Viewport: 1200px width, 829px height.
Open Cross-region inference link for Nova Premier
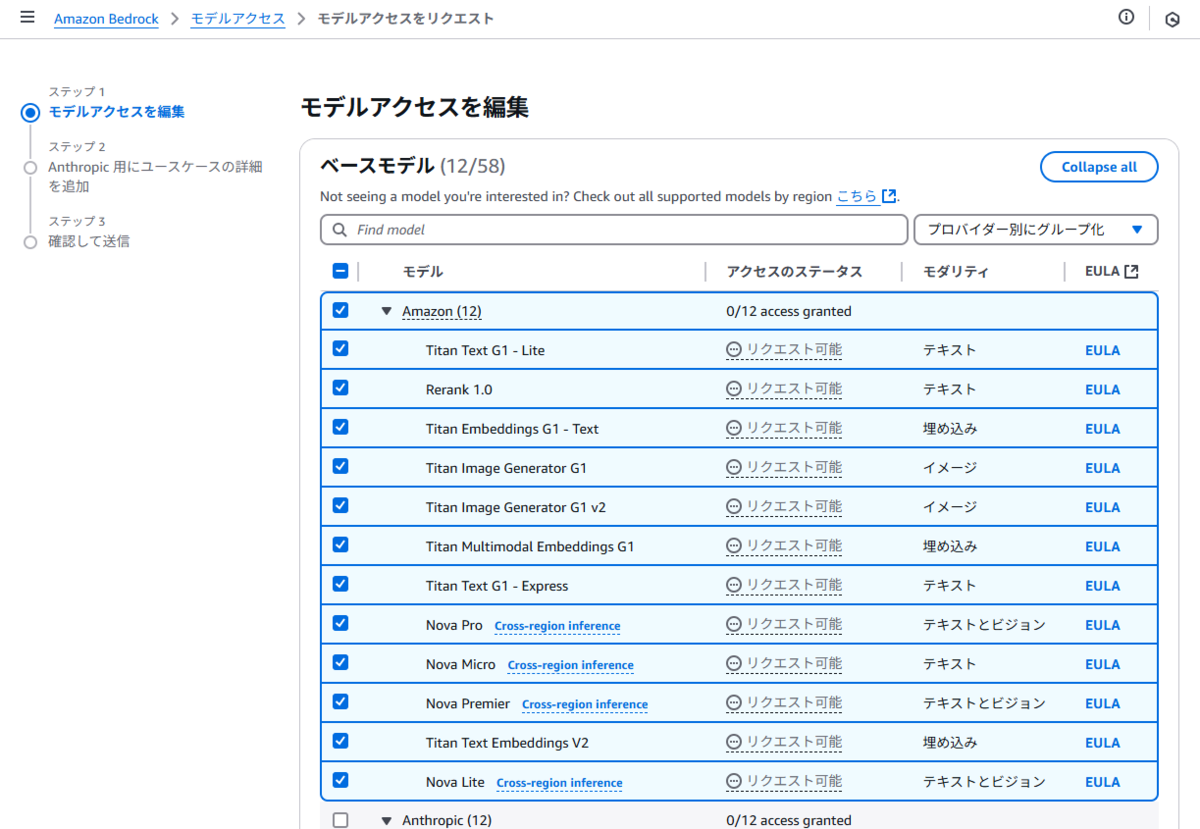tap(585, 704)
